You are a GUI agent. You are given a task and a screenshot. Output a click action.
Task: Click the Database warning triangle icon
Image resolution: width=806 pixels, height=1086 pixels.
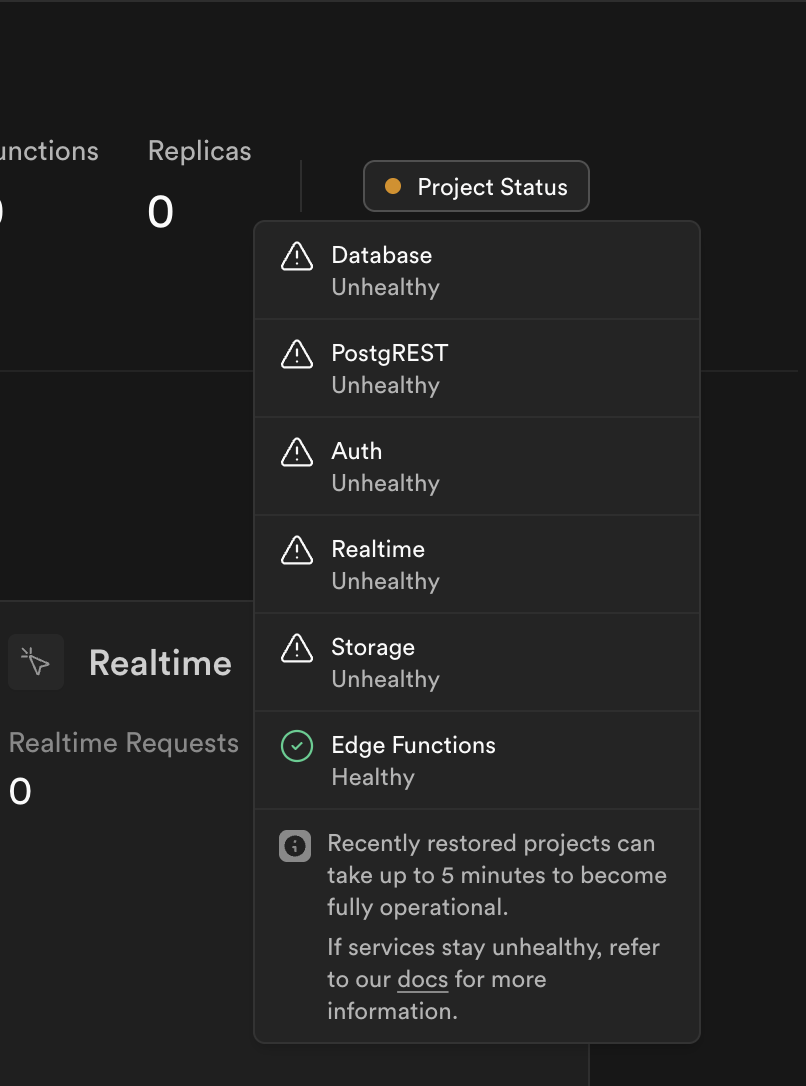(297, 257)
